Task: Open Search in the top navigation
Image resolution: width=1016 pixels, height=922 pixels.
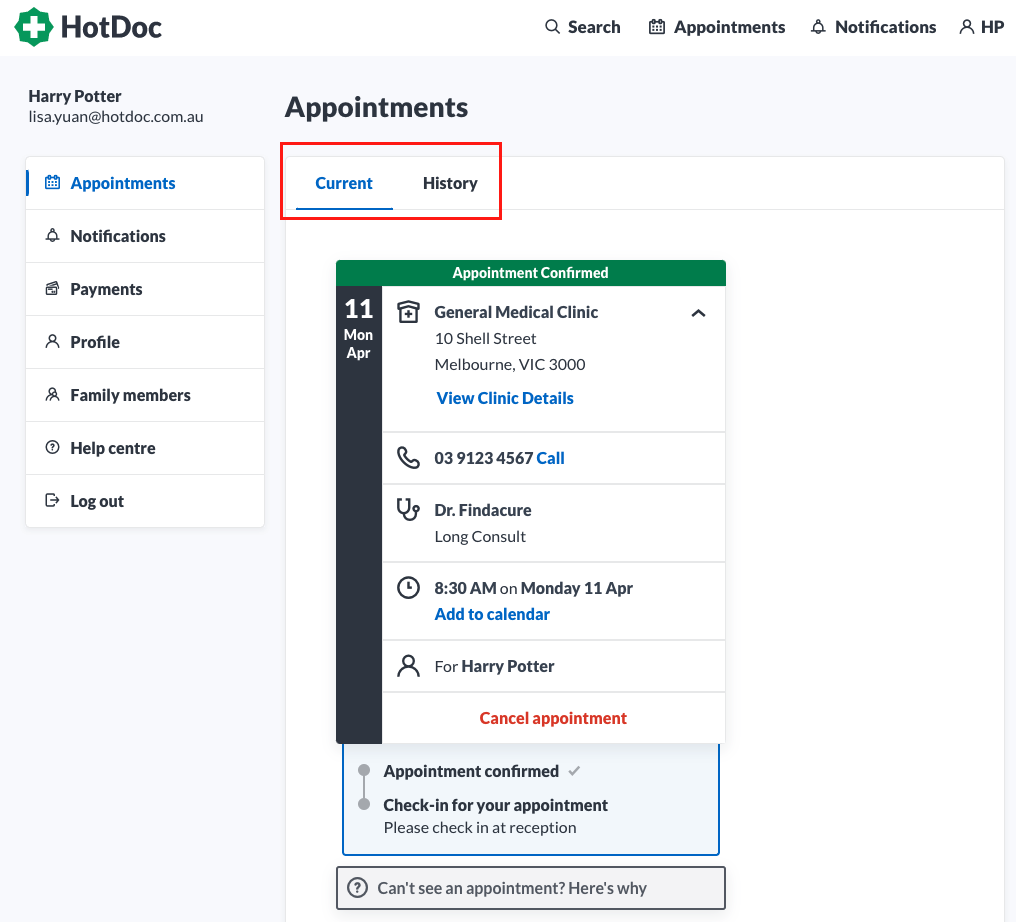Action: tap(583, 27)
